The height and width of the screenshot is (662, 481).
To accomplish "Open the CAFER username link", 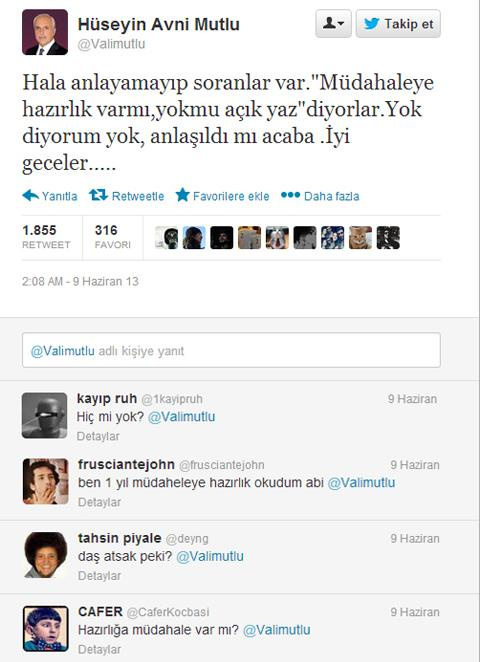I will coord(100,611).
